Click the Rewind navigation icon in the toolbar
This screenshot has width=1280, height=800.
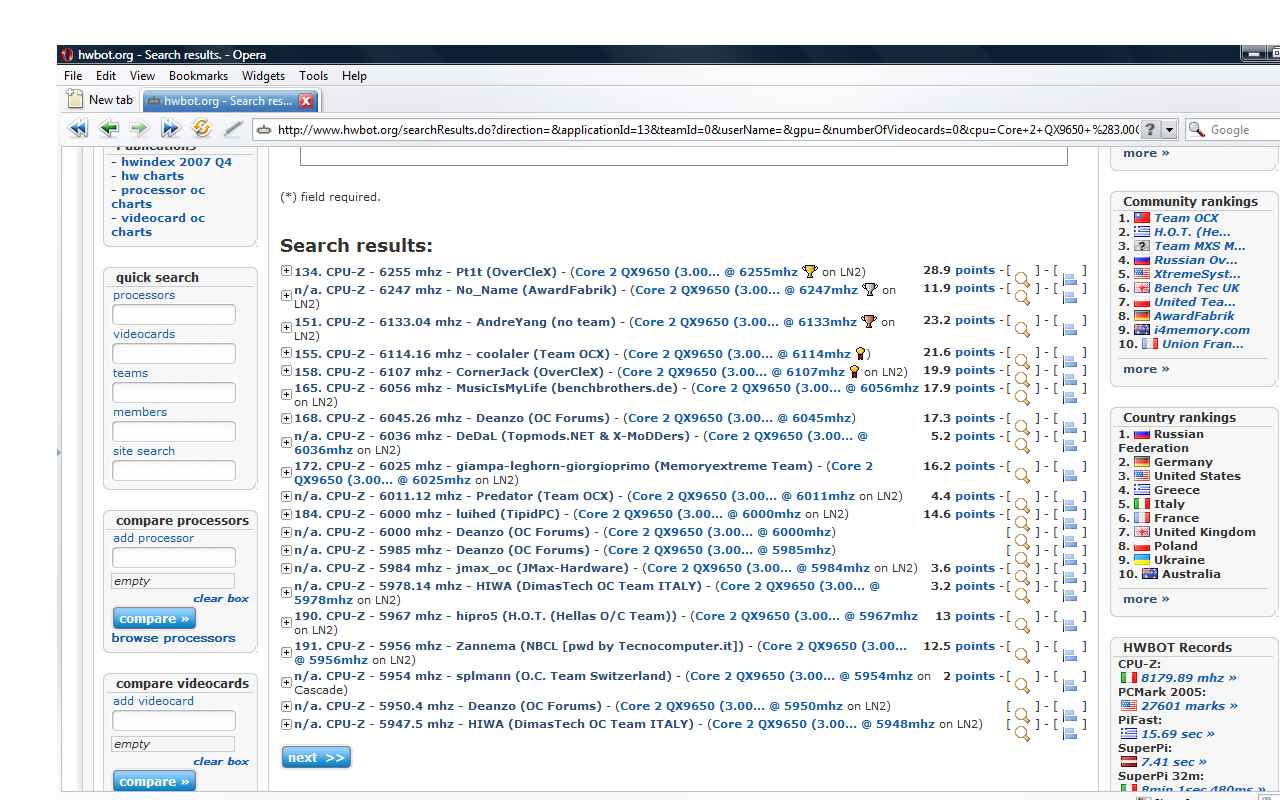point(78,129)
